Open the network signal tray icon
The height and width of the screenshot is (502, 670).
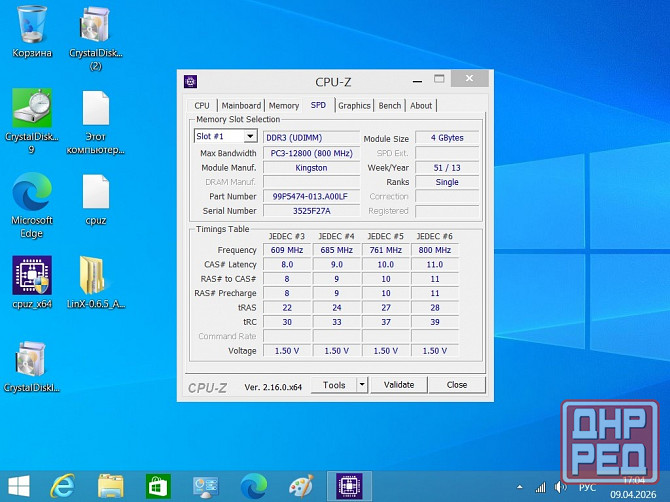[540, 487]
